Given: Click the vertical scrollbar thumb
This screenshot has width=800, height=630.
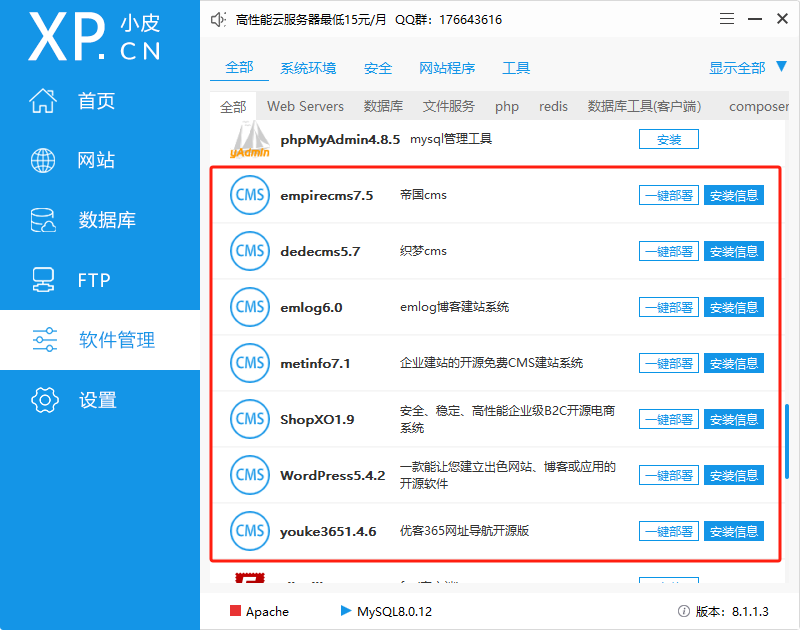Looking at the screenshot, I should coord(787,441).
